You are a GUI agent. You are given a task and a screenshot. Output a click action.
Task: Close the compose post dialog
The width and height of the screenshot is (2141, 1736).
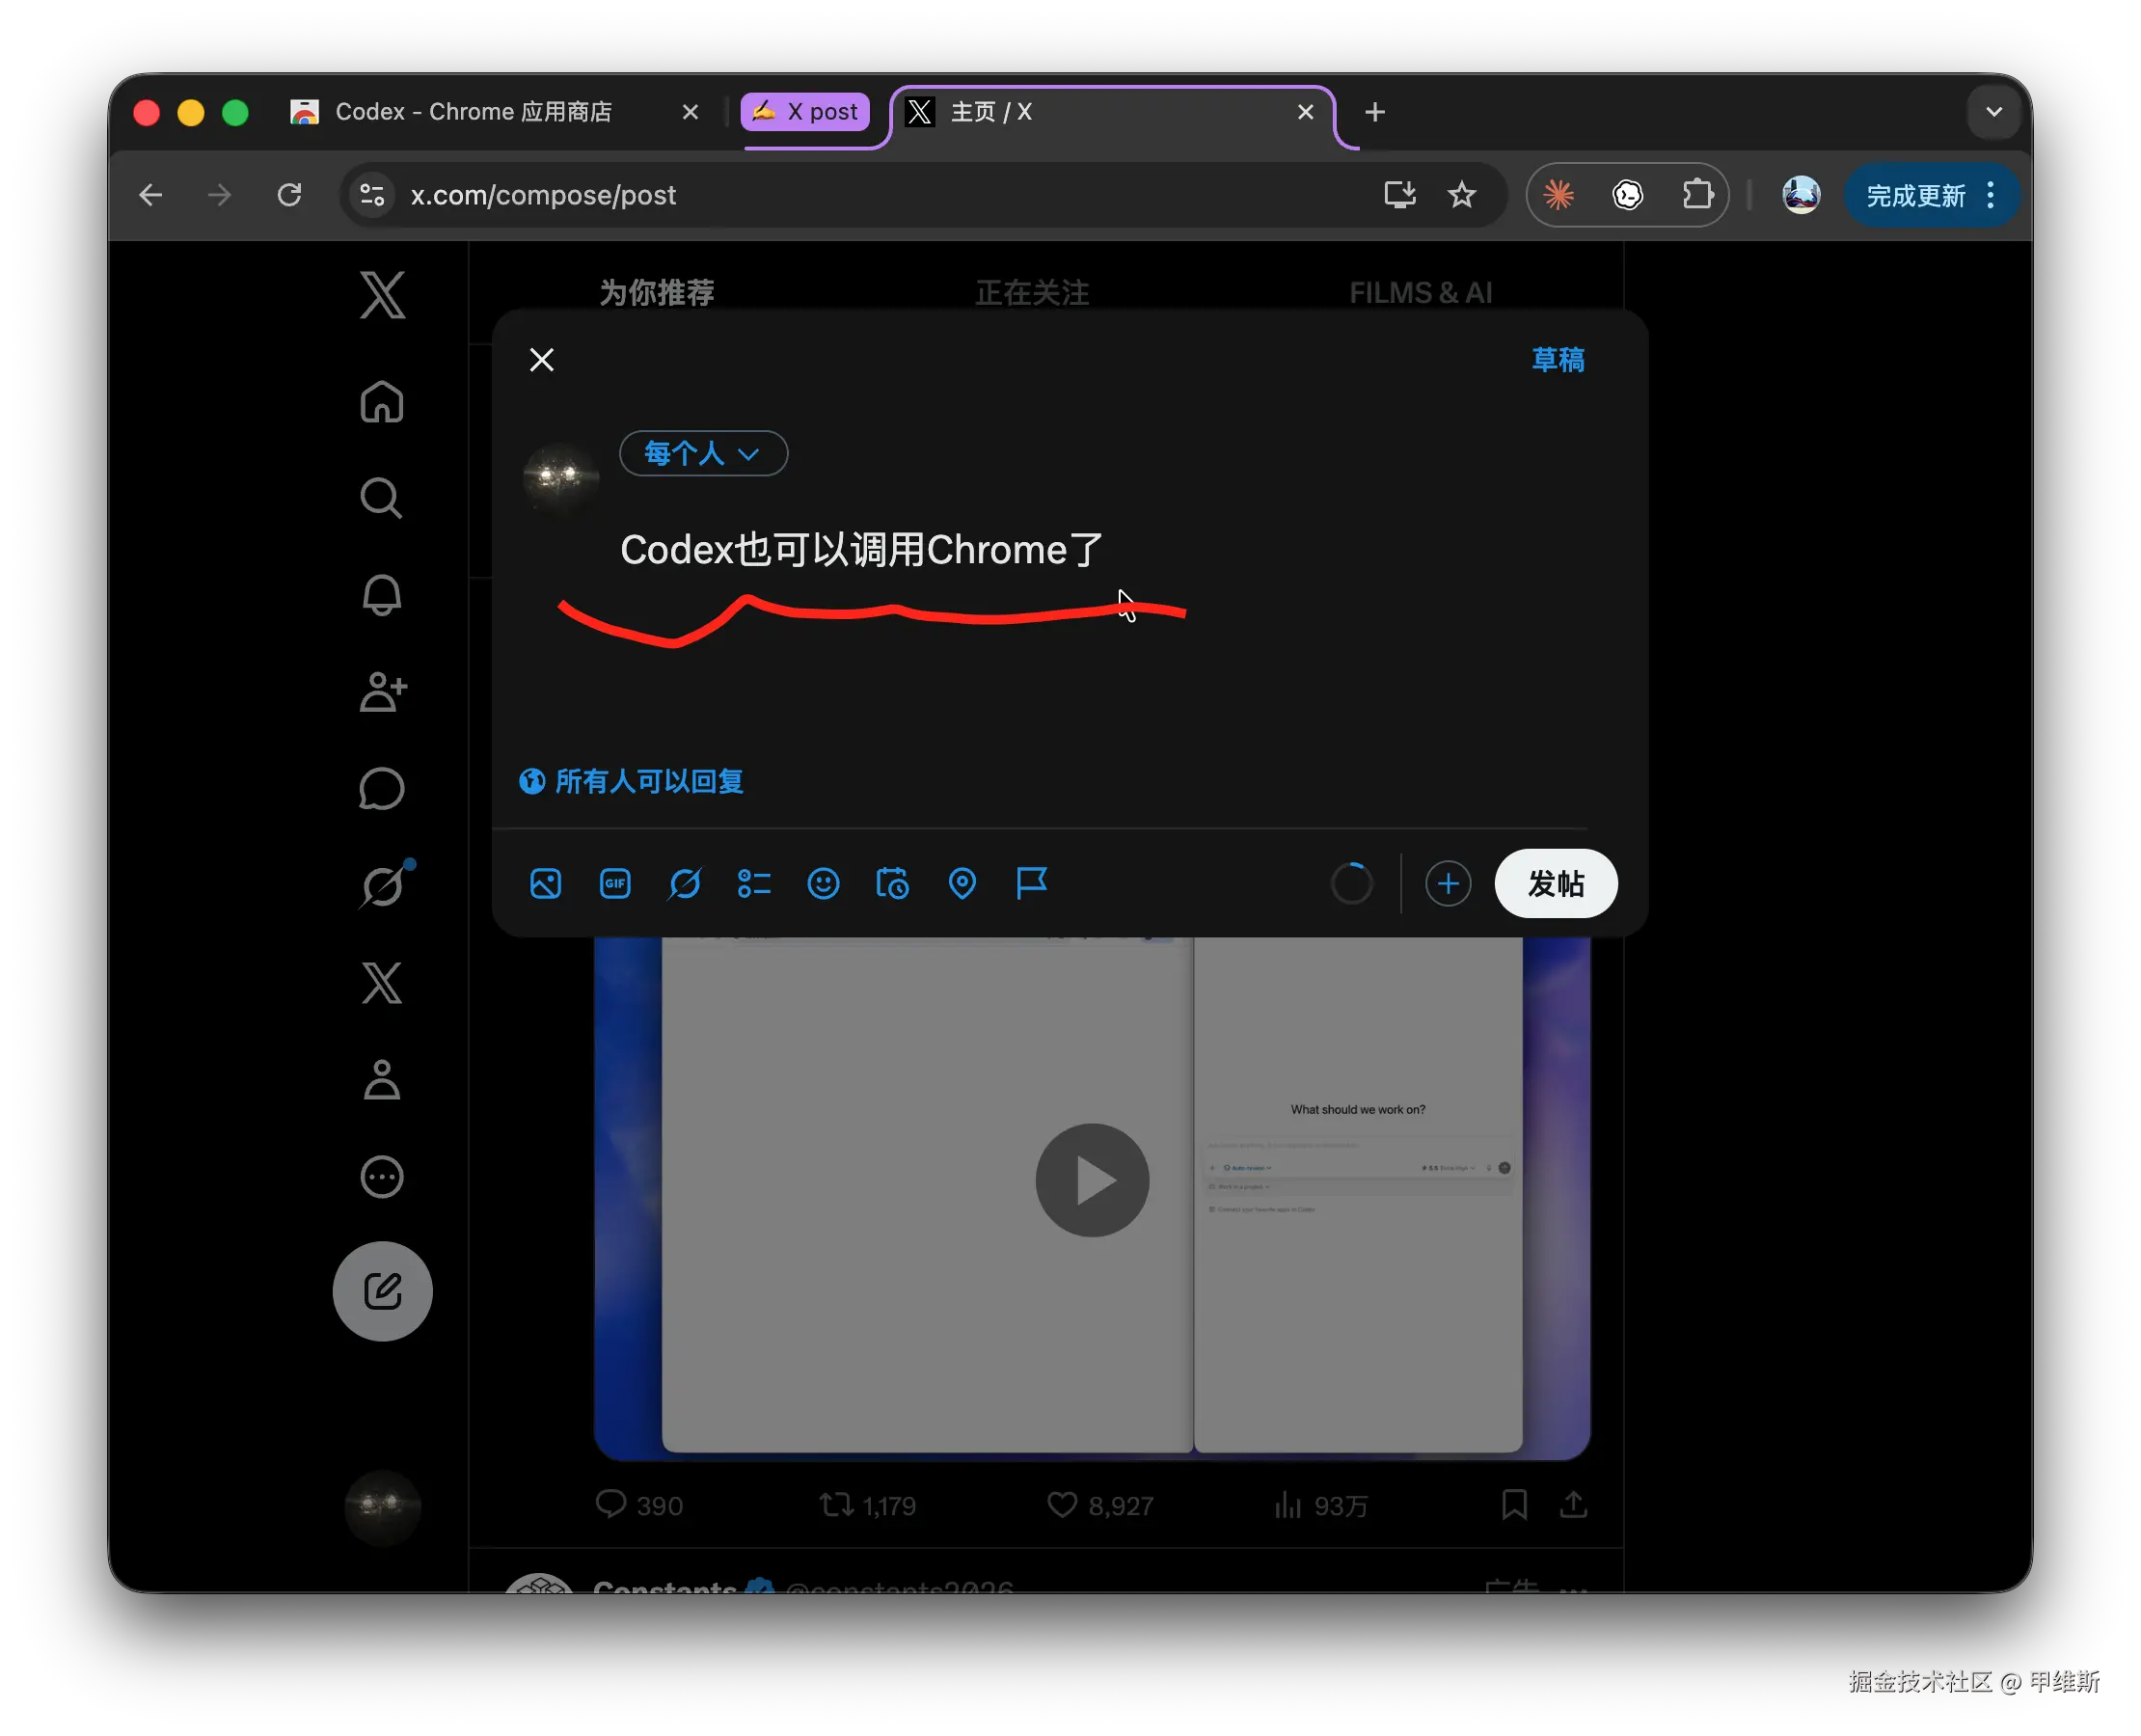click(542, 360)
